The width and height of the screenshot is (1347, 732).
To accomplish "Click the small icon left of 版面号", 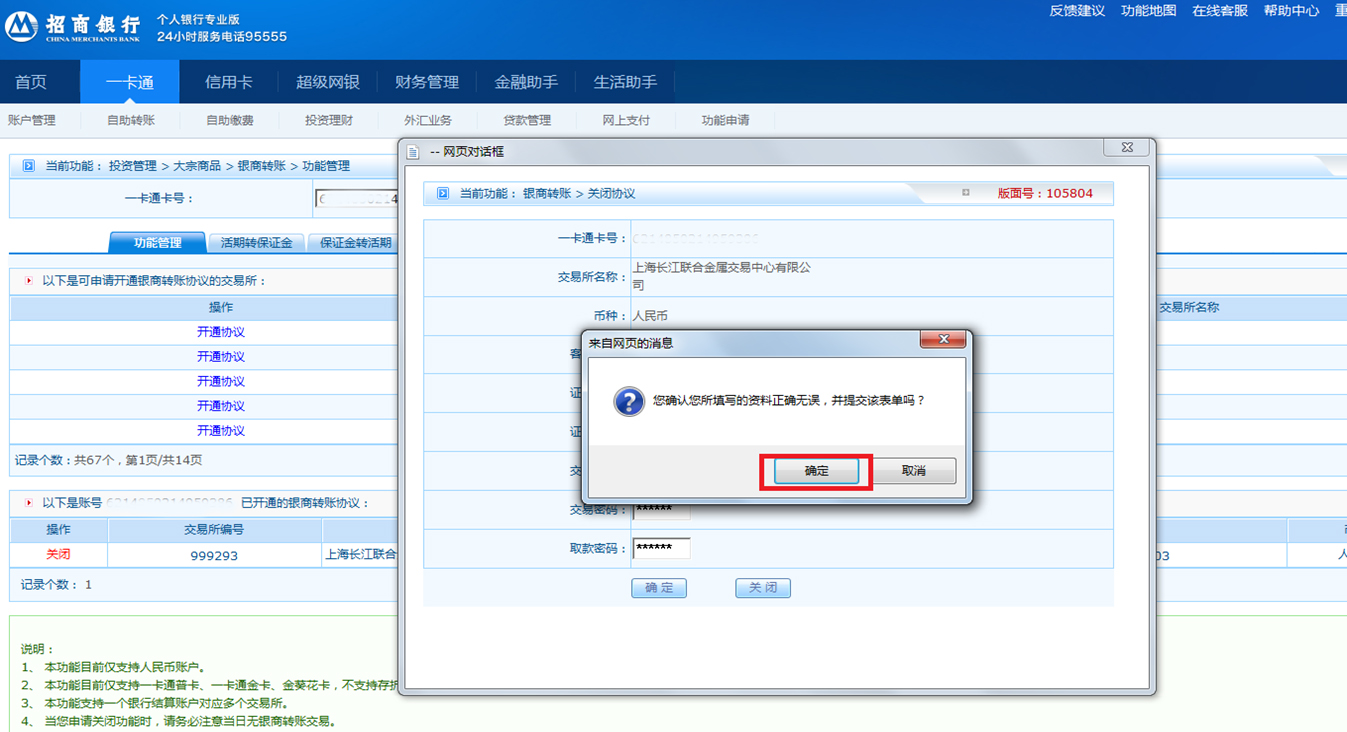I will click(x=965, y=193).
